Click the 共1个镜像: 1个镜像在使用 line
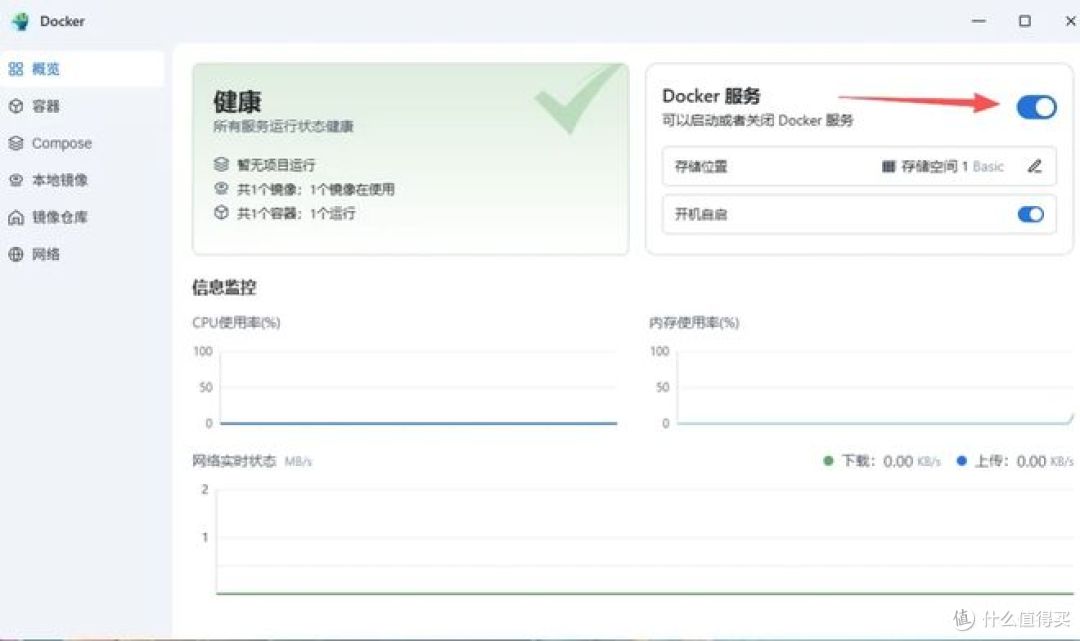Viewport: 1080px width, 641px height. (315, 189)
